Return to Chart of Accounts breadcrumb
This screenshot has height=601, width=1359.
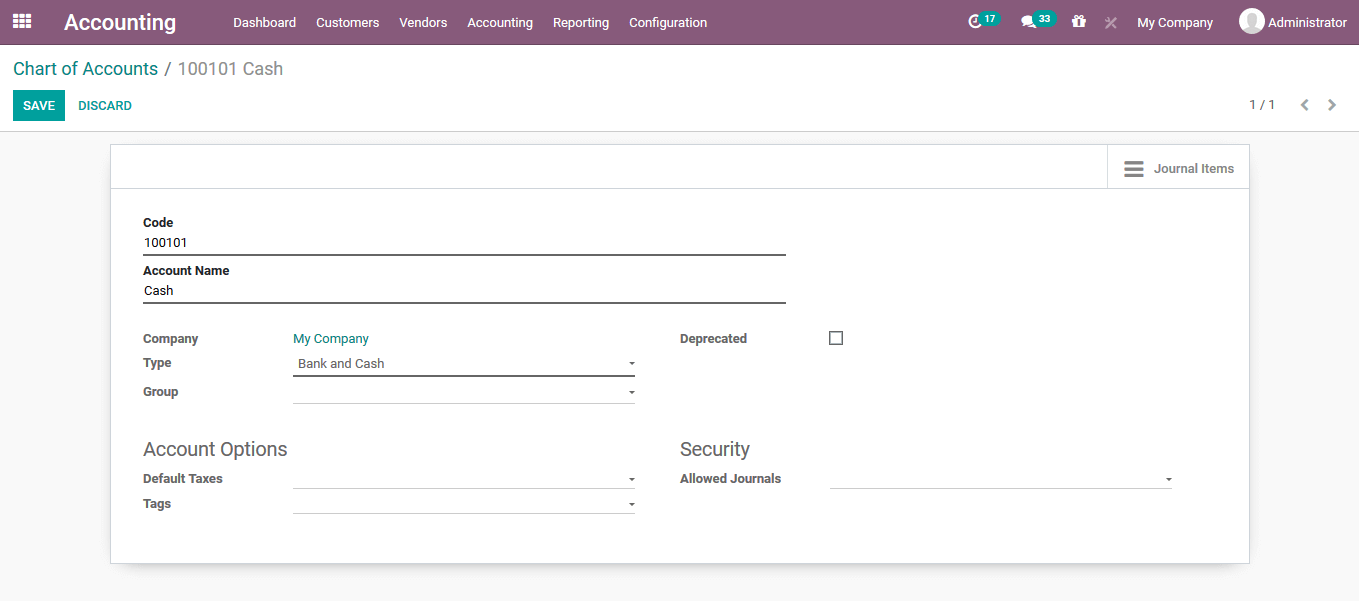pos(85,68)
